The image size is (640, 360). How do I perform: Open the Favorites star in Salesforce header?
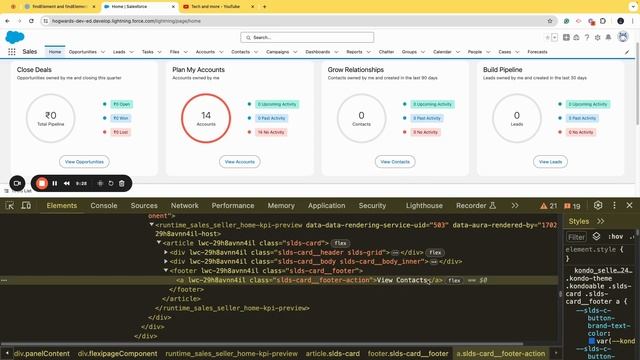coord(547,38)
